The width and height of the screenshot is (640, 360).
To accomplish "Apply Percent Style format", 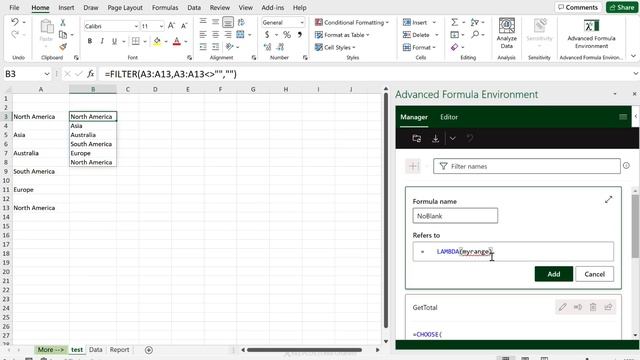I will [287, 35].
